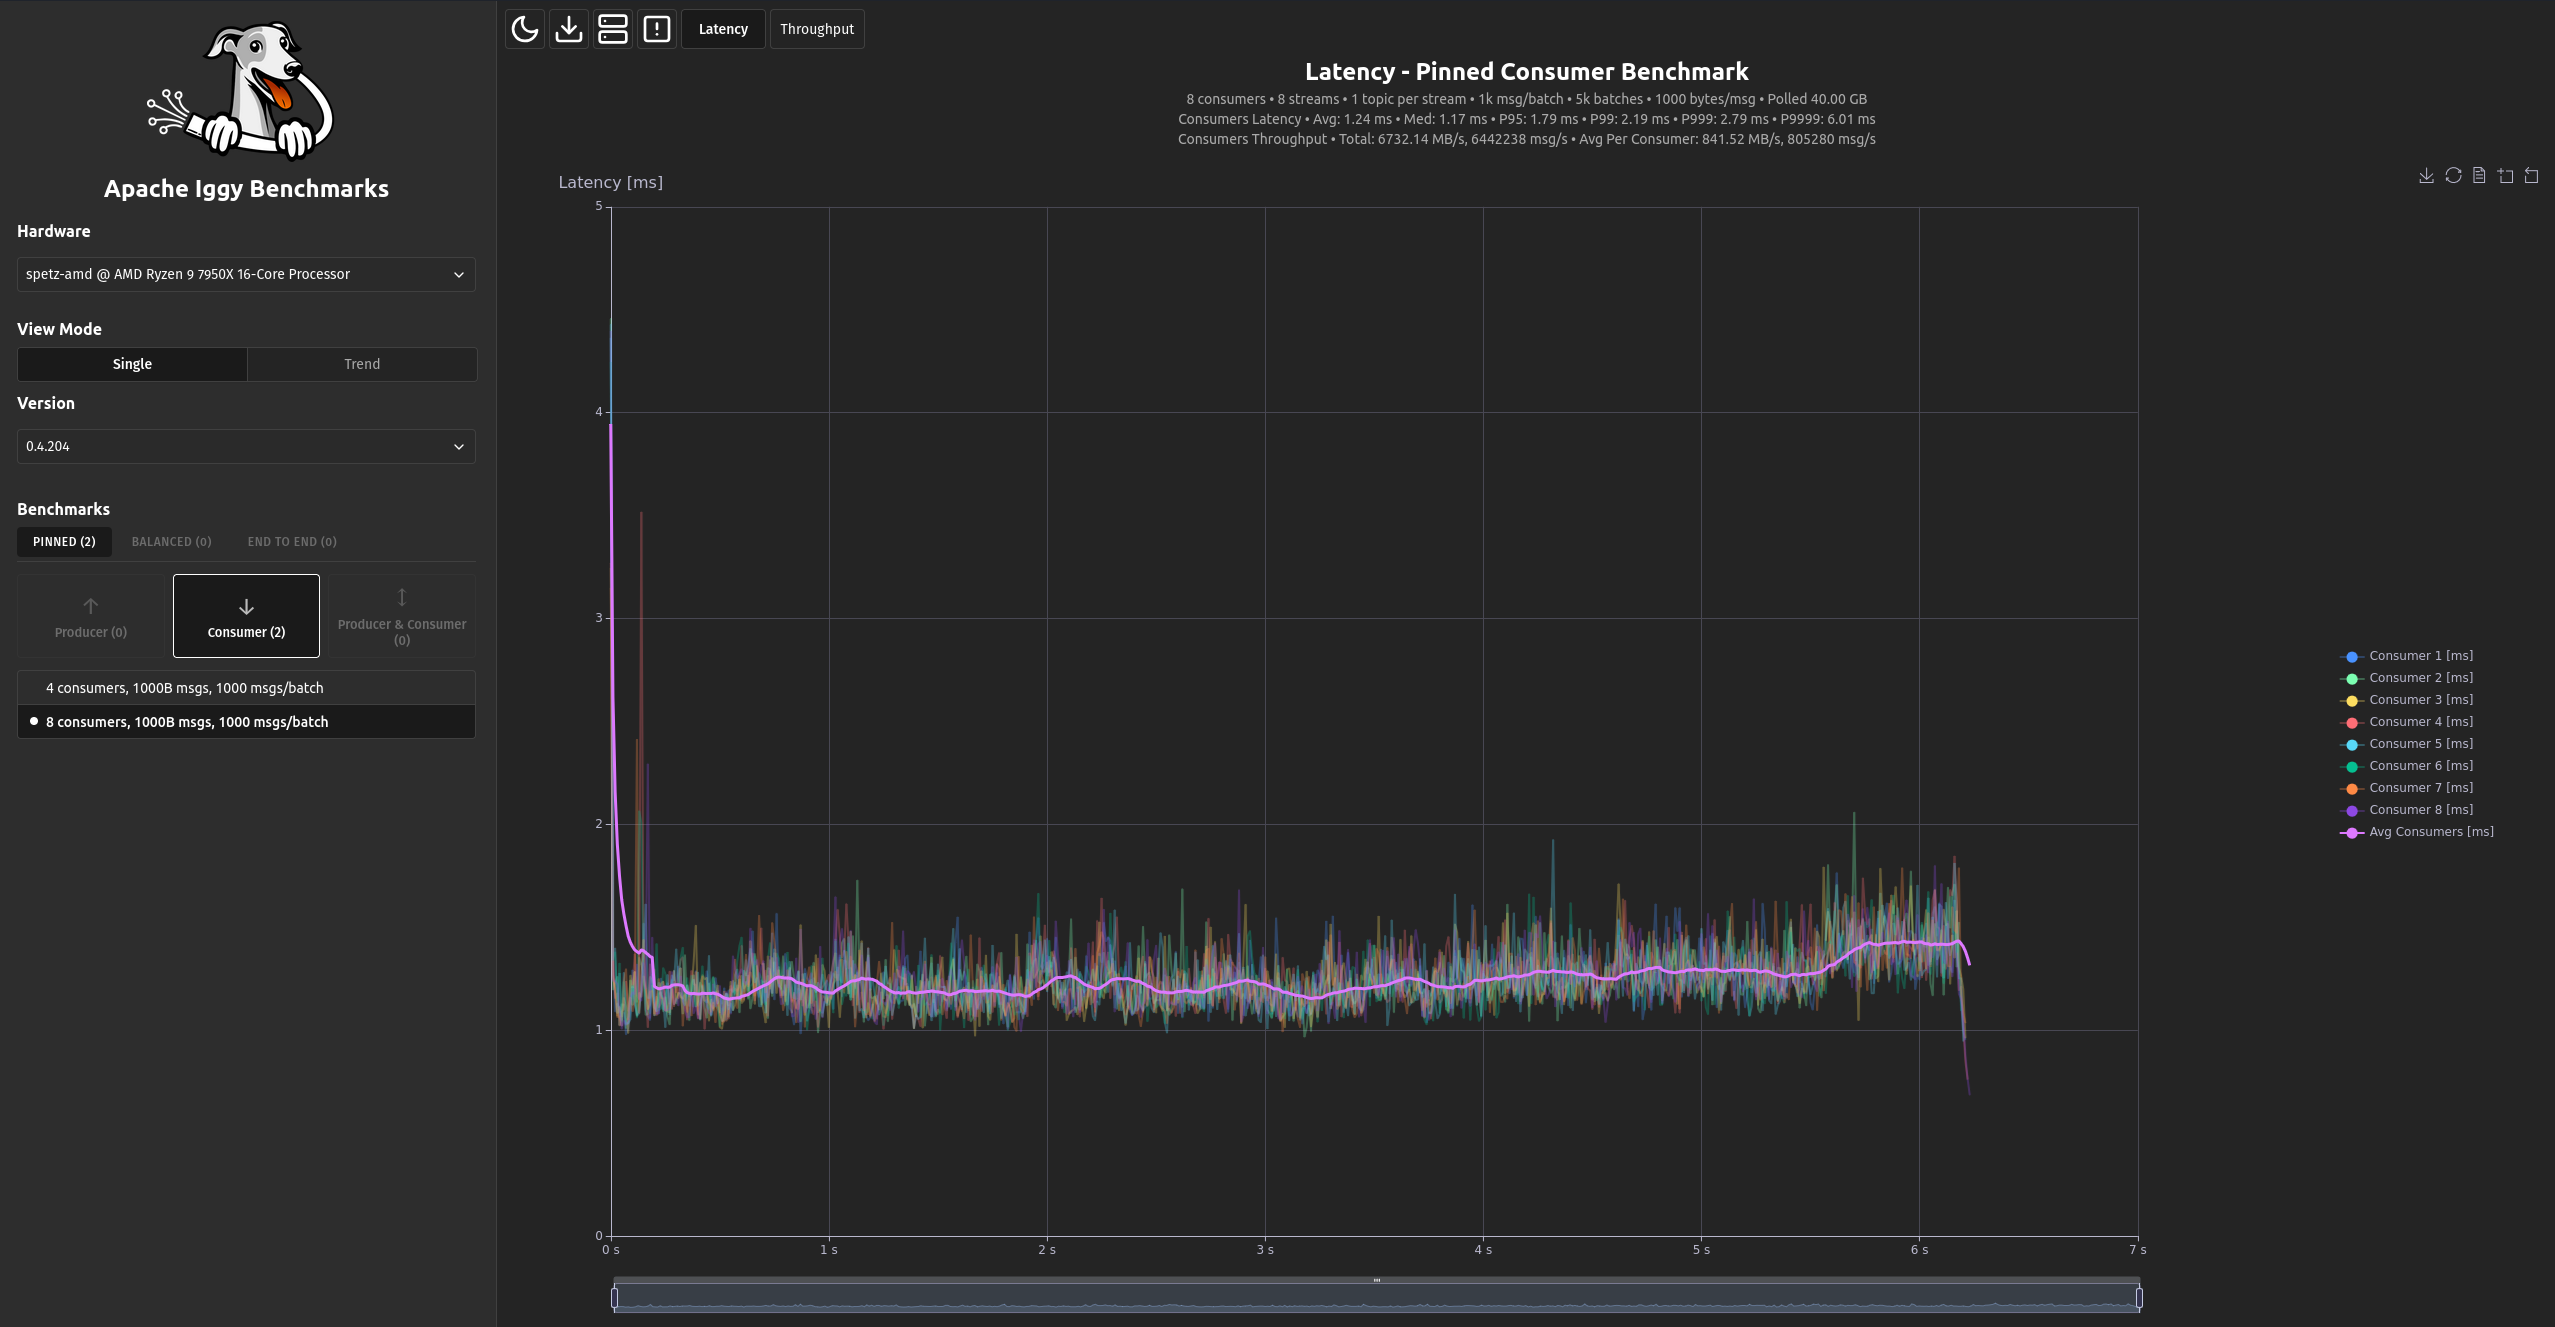Toggle dark mode moon icon

pos(525,29)
